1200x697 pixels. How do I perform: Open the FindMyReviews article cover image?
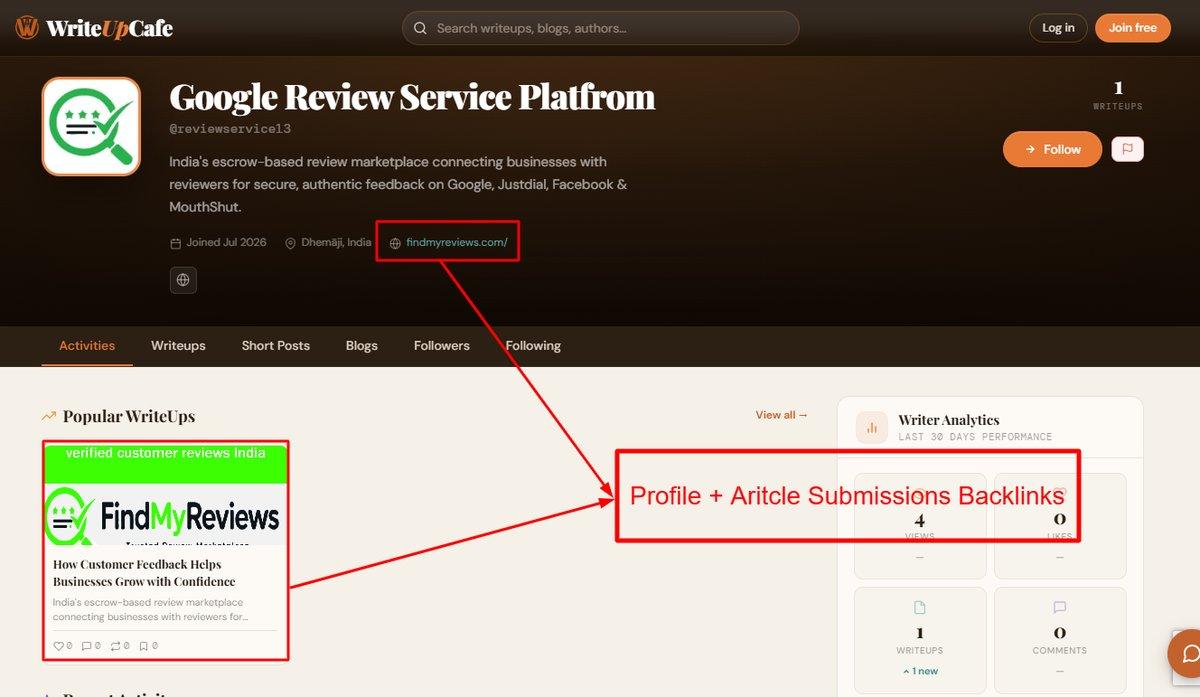pyautogui.click(x=166, y=495)
